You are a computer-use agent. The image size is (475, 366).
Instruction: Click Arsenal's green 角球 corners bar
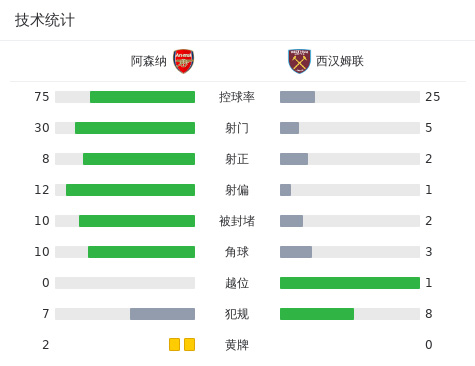(x=141, y=252)
